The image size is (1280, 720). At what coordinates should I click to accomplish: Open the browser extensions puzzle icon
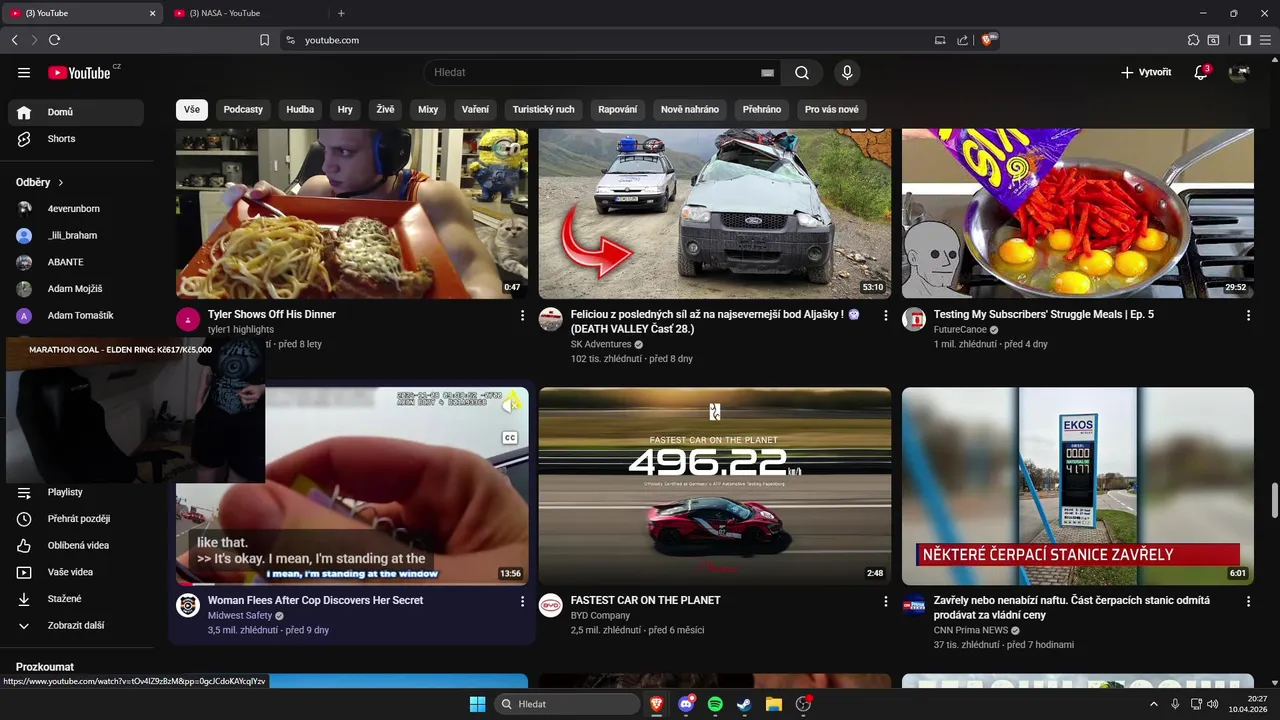1193,40
